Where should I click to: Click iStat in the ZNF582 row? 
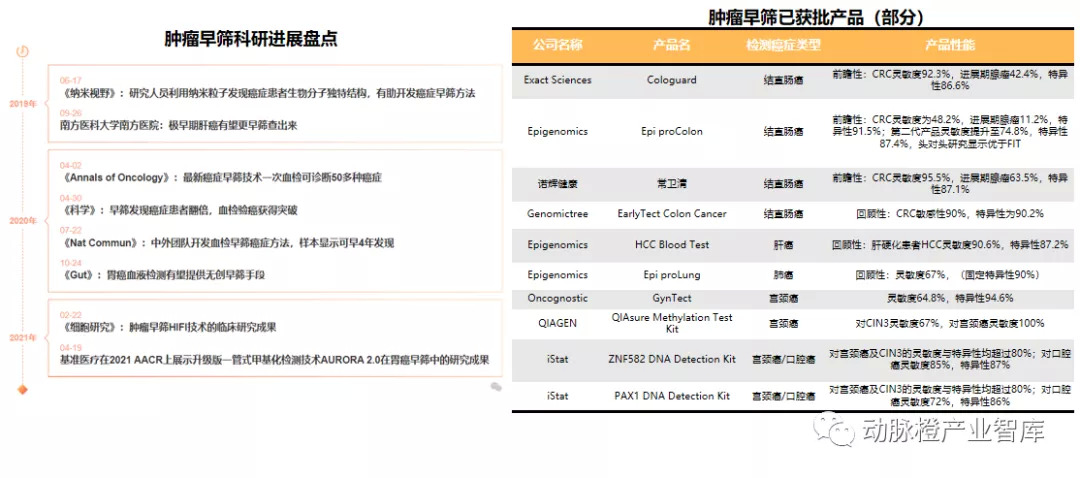557,360
